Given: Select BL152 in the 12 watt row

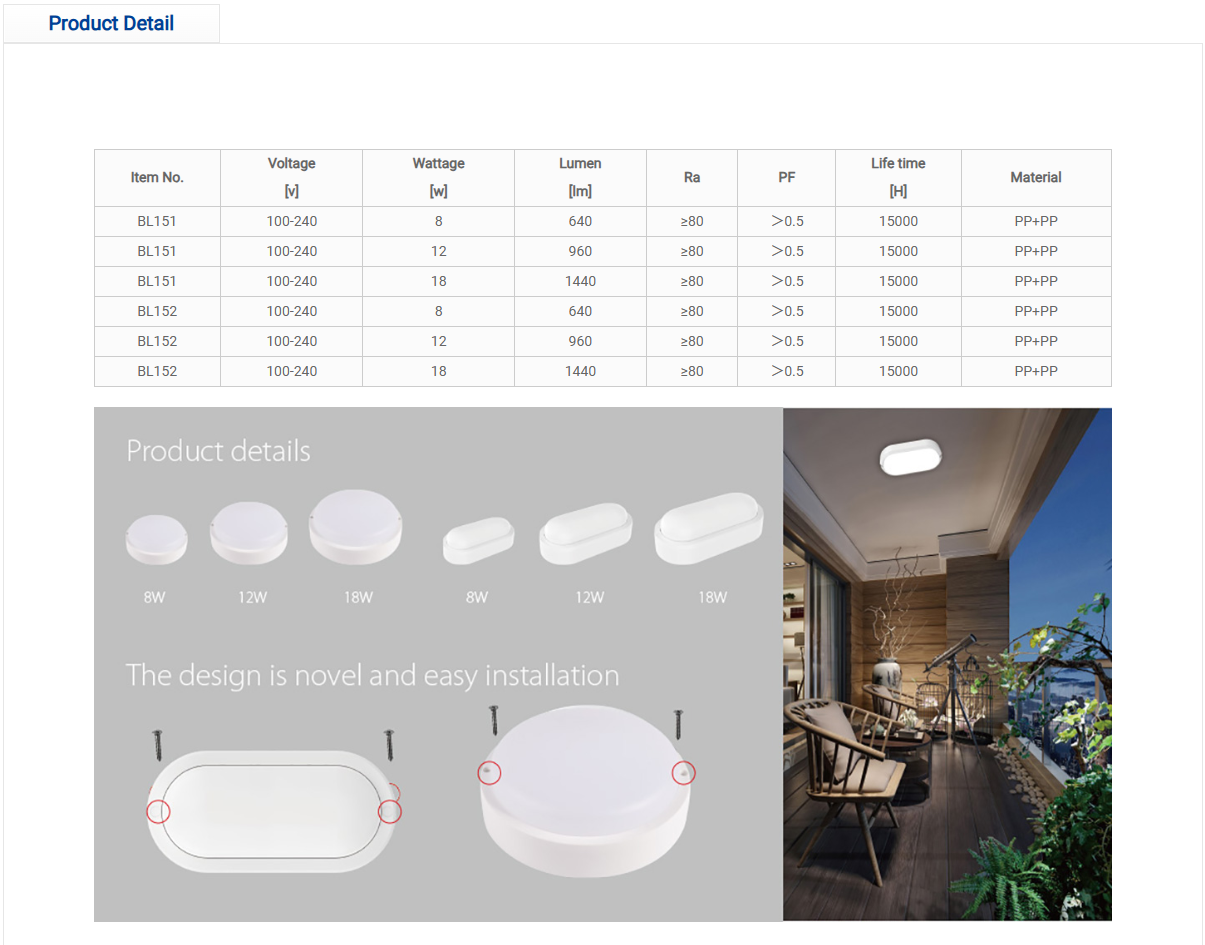Looking at the screenshot, I should (x=157, y=341).
